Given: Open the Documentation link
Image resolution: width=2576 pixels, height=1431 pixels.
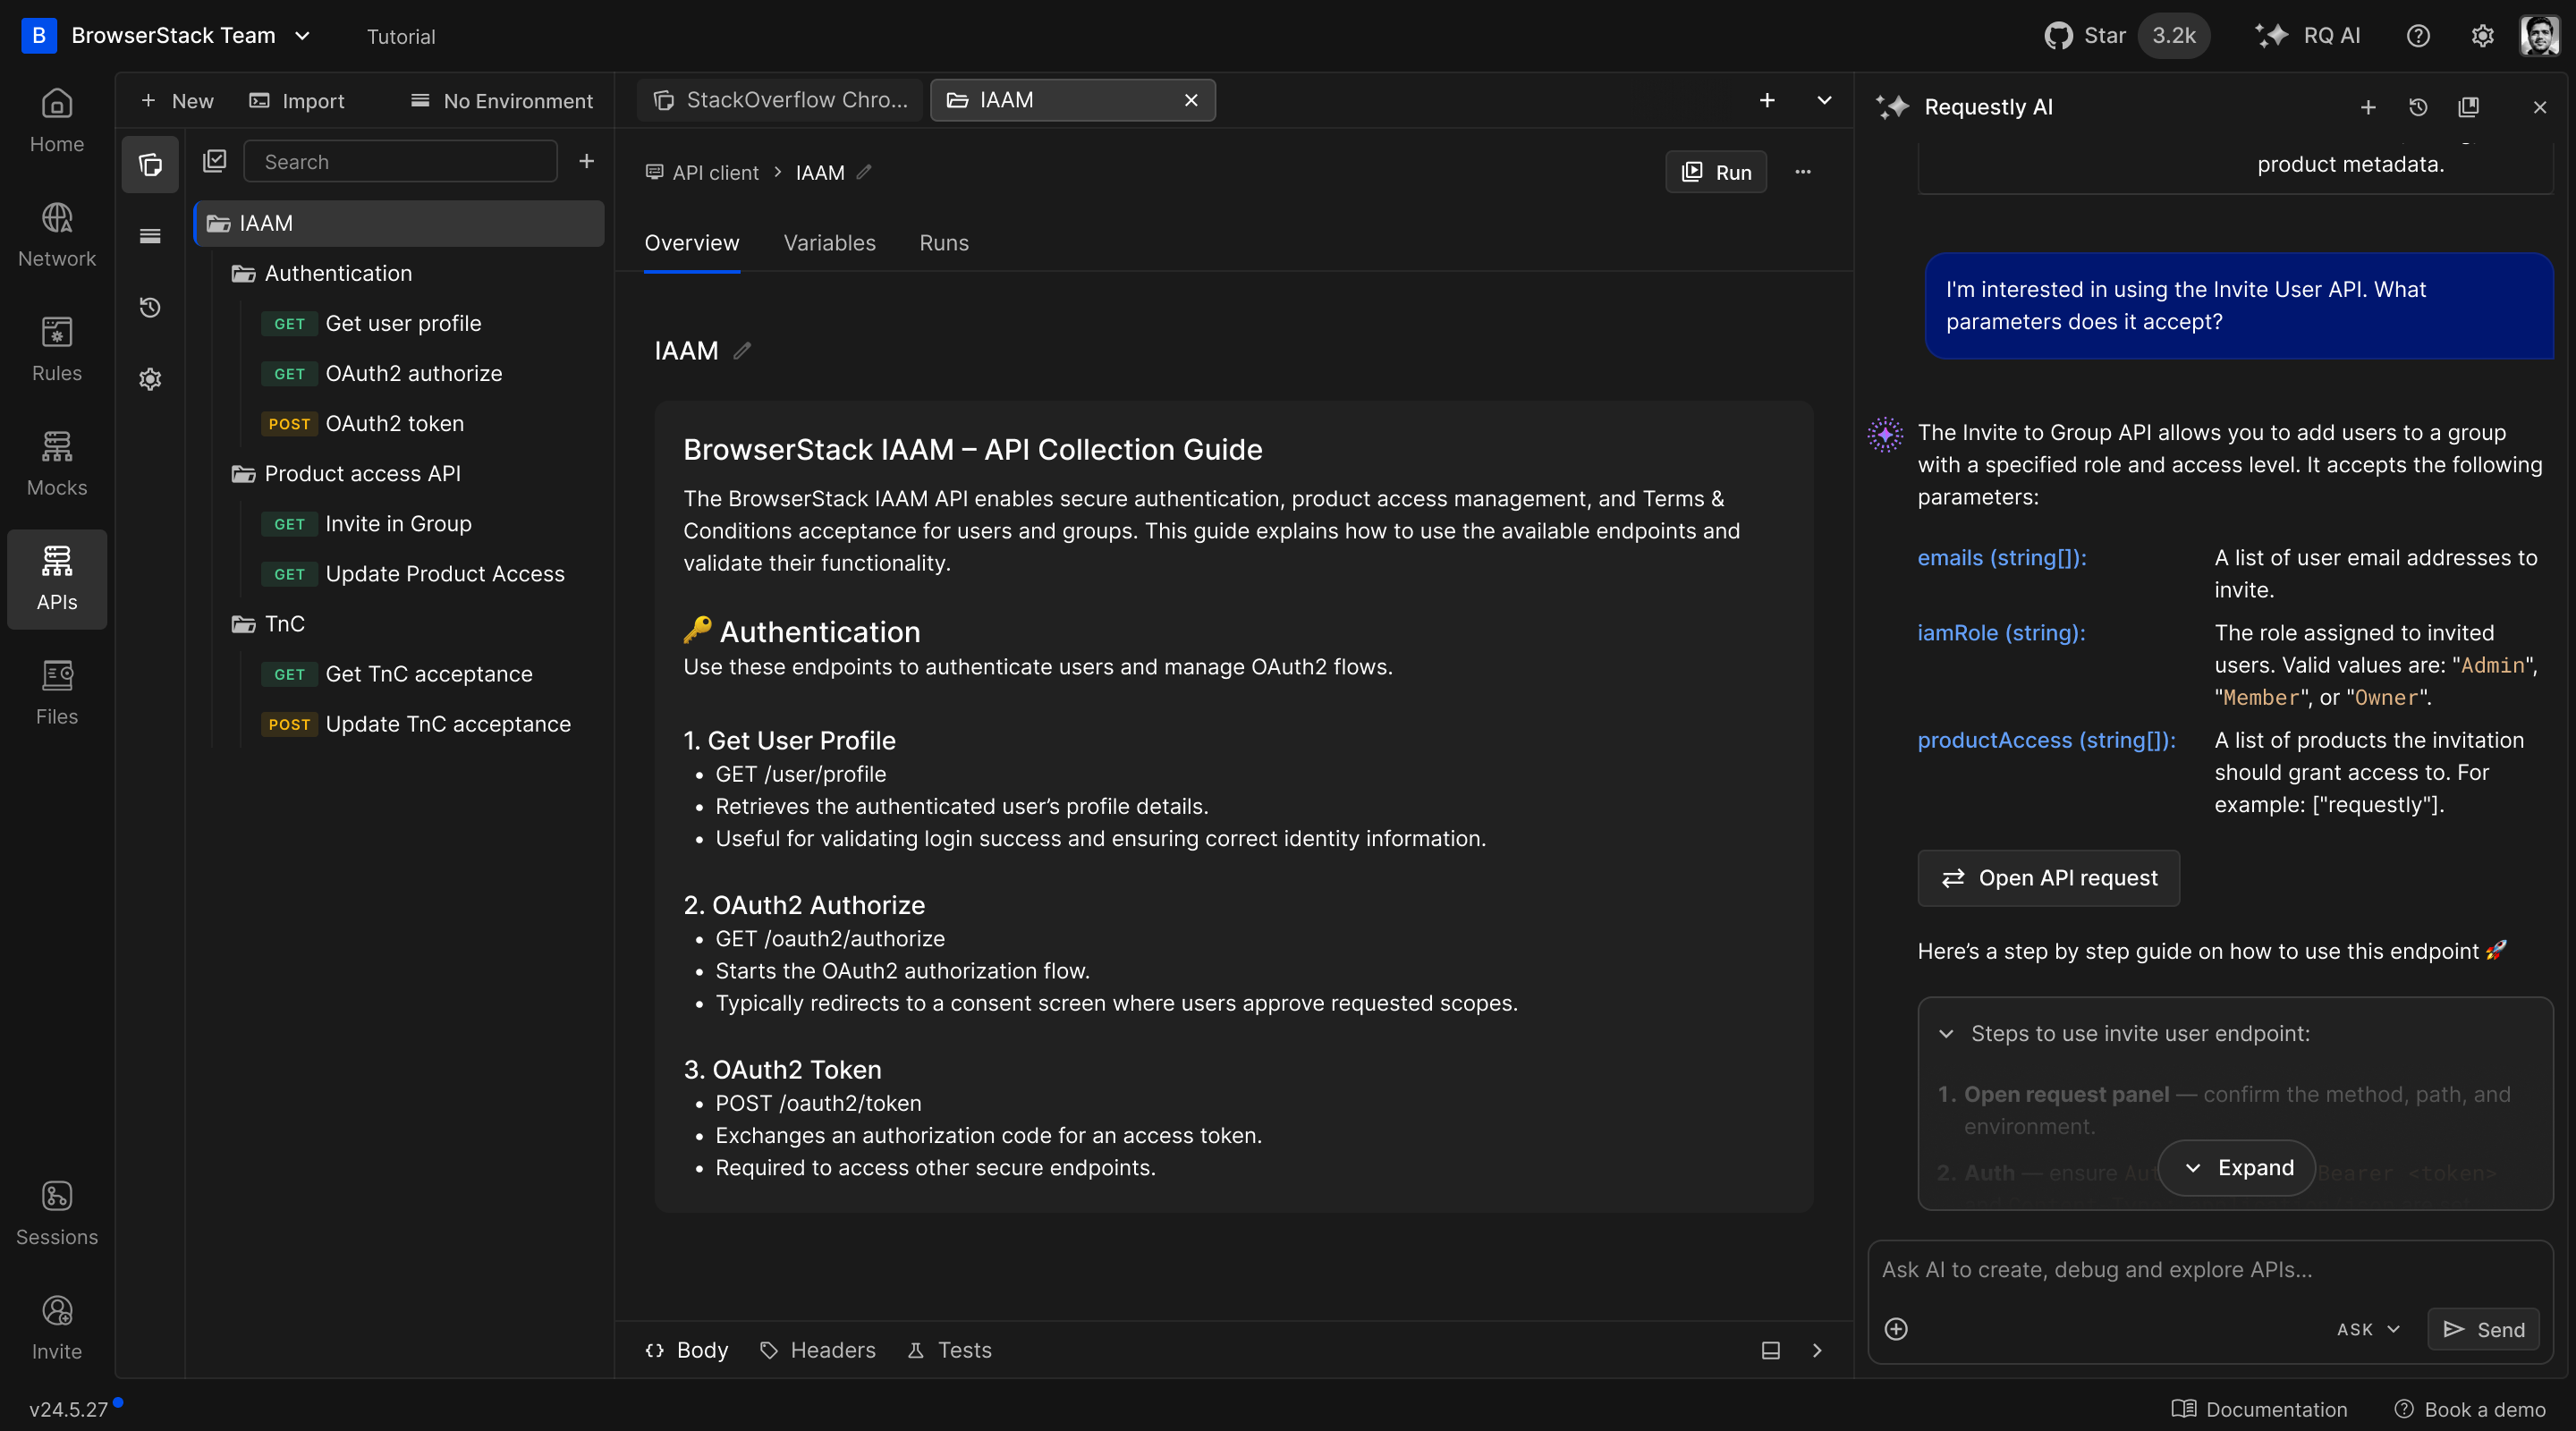Looking at the screenshot, I should [x=2259, y=1409].
